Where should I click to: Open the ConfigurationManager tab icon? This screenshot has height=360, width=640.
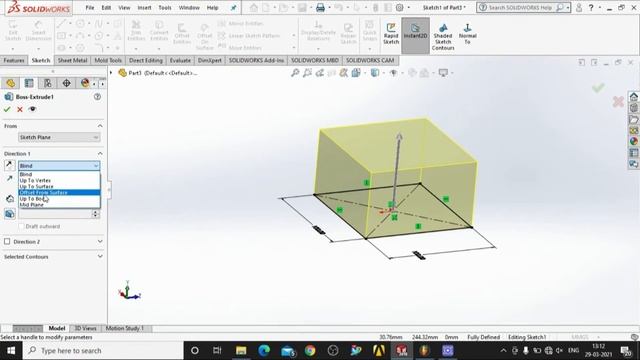[48, 83]
